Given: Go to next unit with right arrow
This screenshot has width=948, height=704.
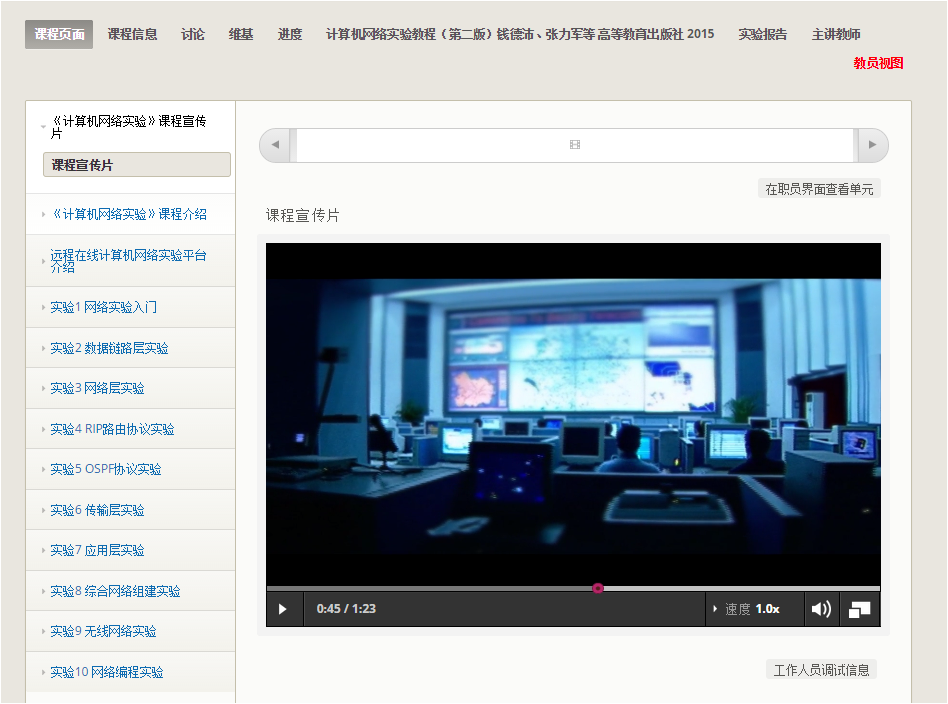Looking at the screenshot, I should (x=872, y=145).
